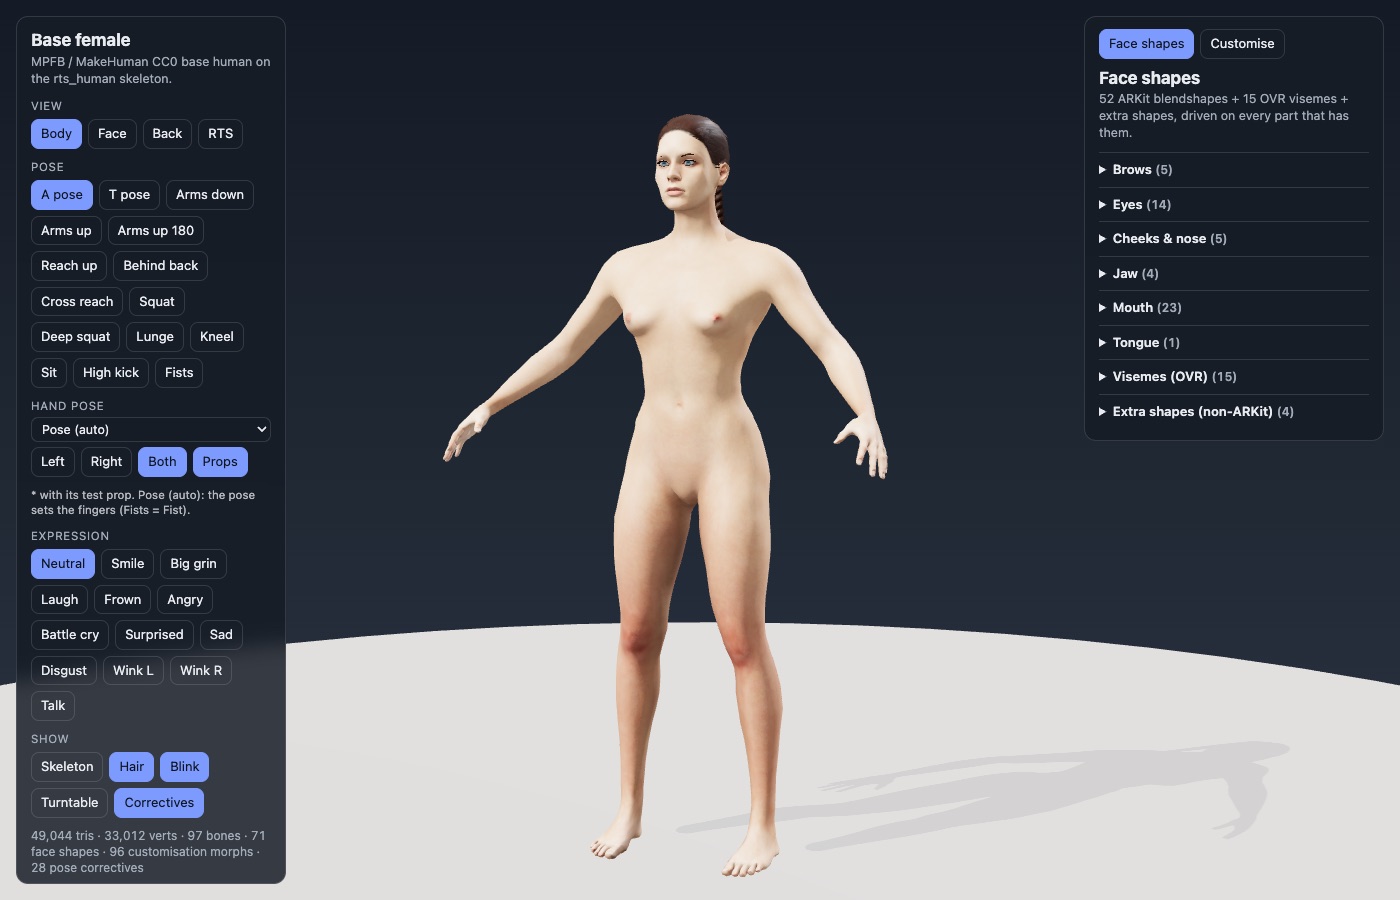Screen dimensions: 1400x900
Task: Select Both hands option
Action: [162, 462]
